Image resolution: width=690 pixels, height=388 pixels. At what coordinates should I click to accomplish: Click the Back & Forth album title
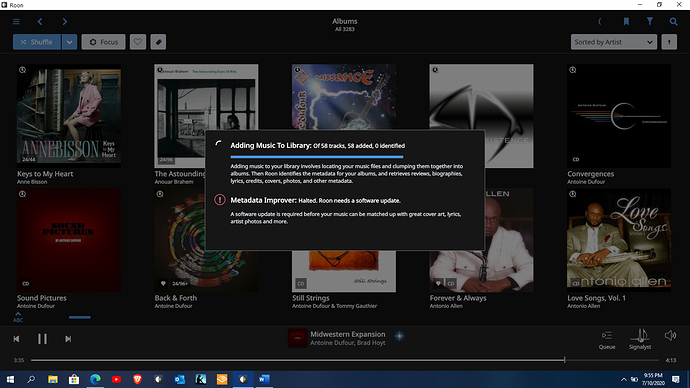[x=176, y=298]
